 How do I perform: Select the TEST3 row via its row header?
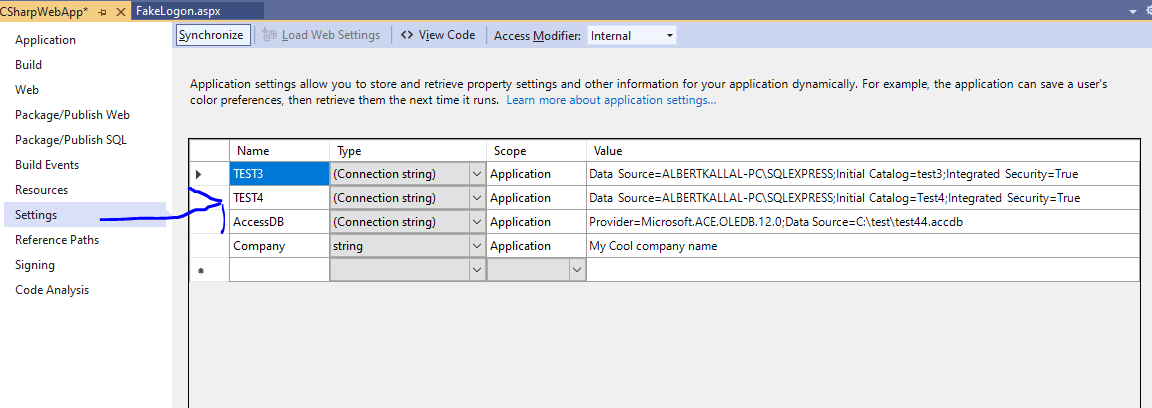pos(209,174)
